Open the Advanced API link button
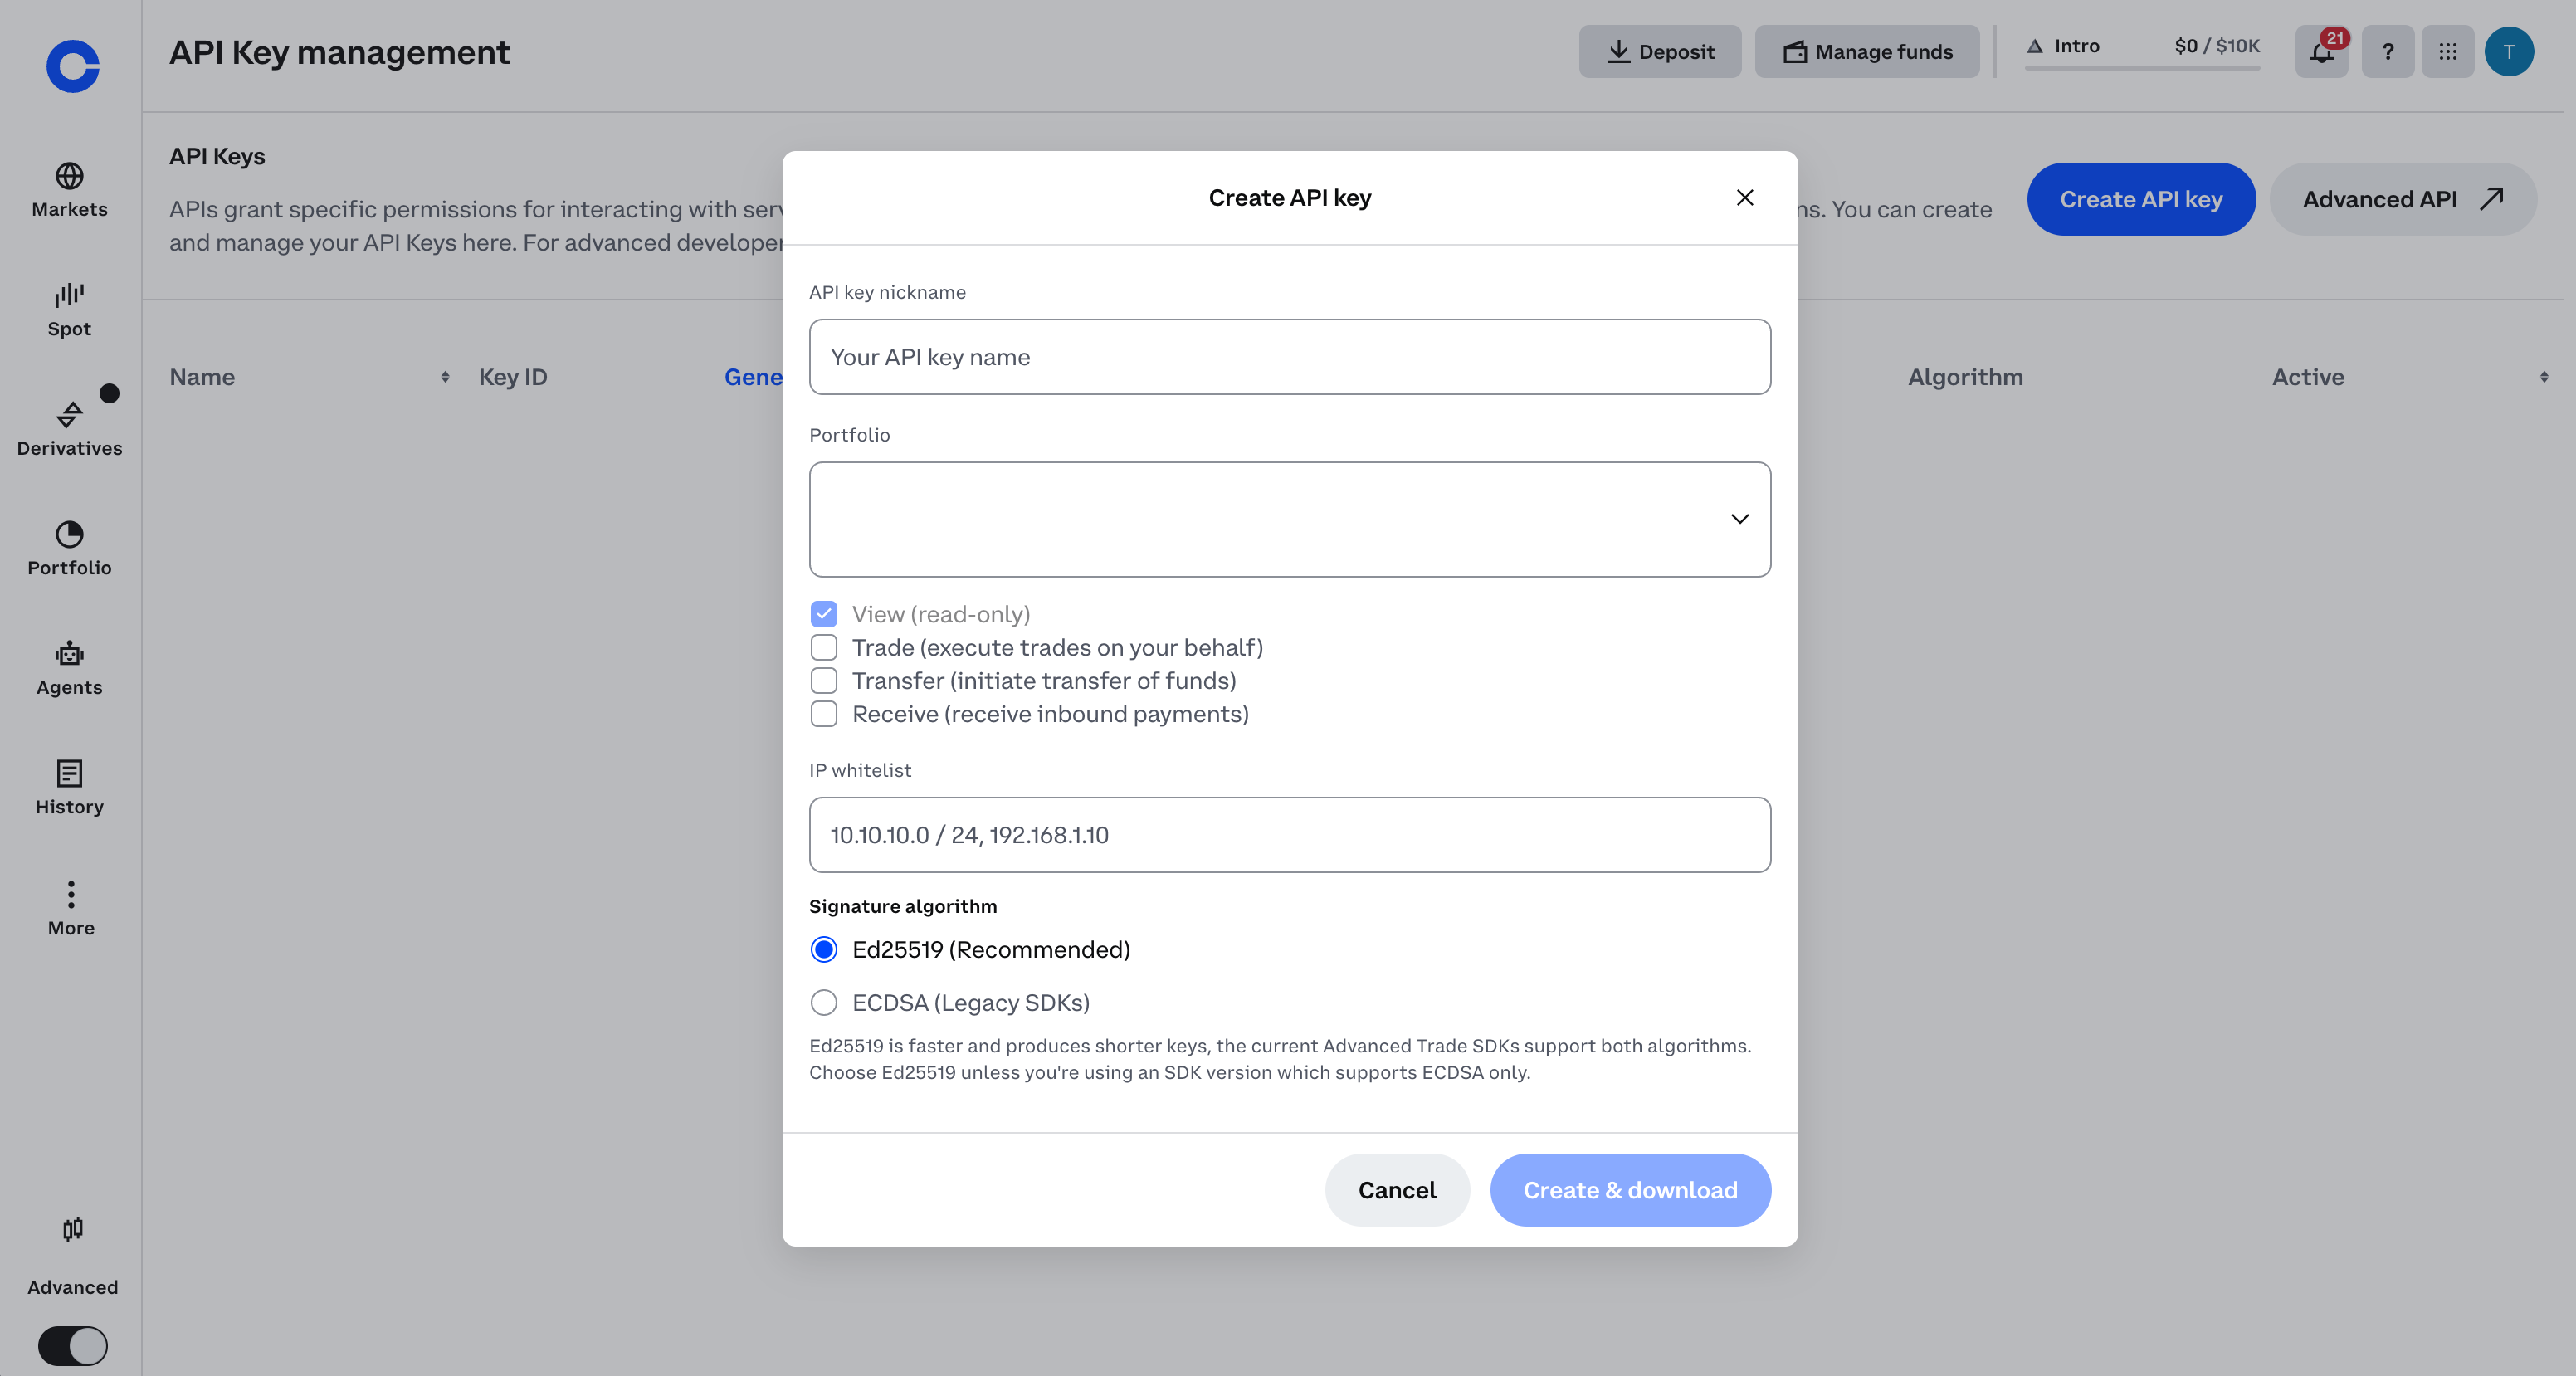This screenshot has width=2576, height=1376. [2403, 199]
